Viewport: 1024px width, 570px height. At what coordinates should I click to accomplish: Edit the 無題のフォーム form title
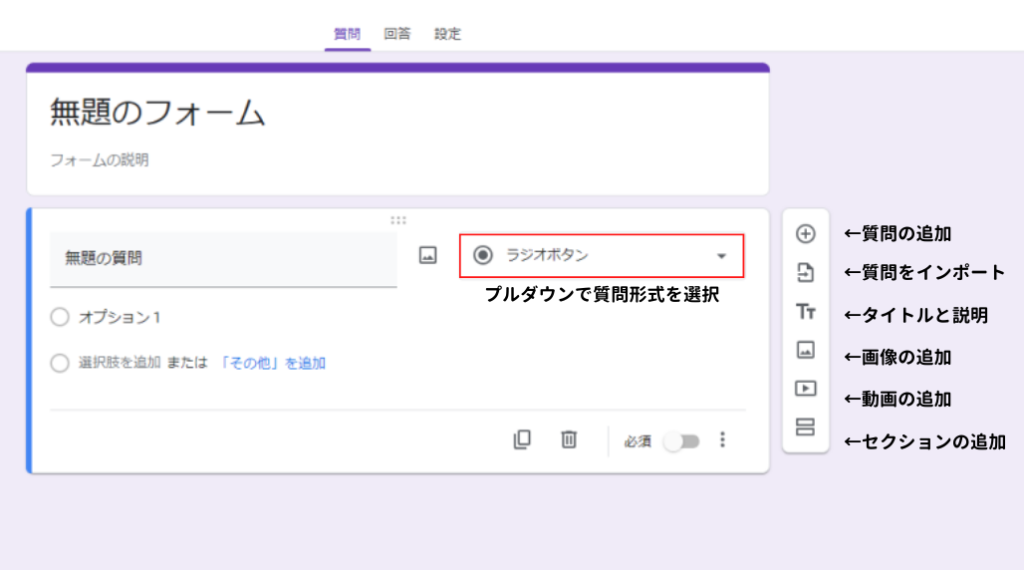point(158,113)
